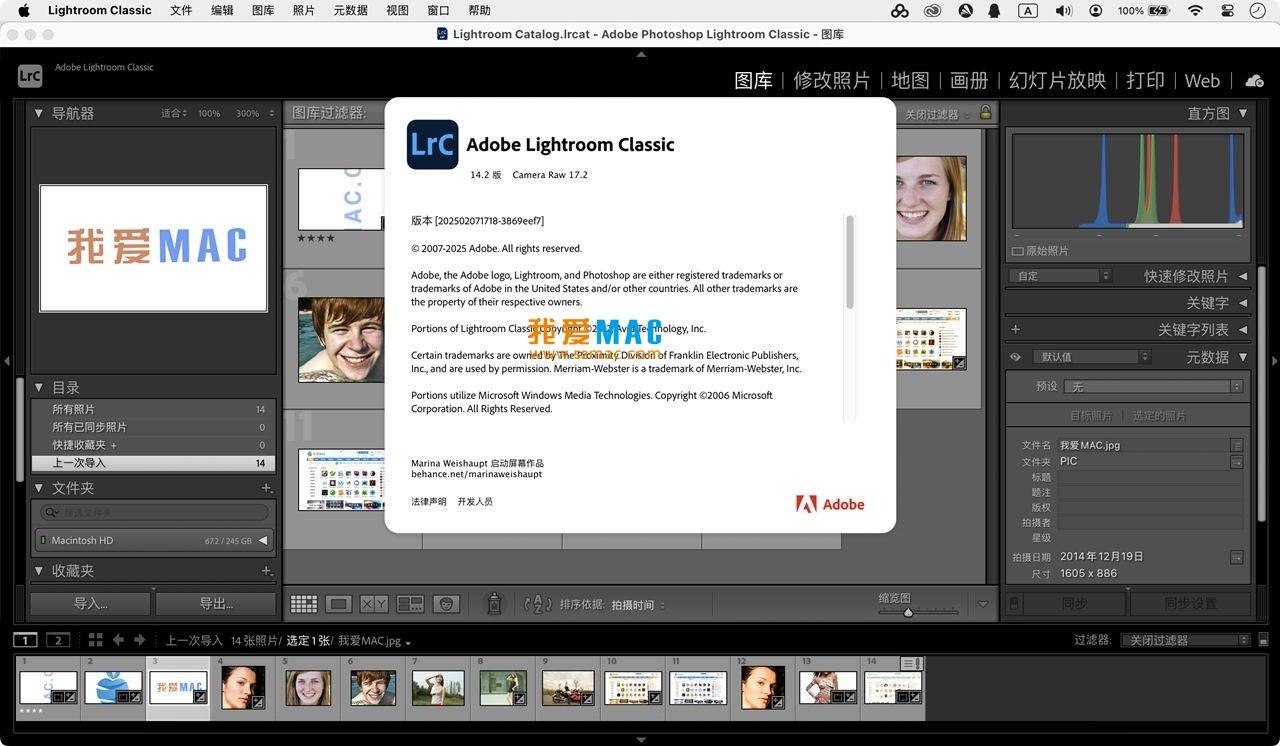
Task: Click the LrC identity plate logo
Action: tap(30, 75)
